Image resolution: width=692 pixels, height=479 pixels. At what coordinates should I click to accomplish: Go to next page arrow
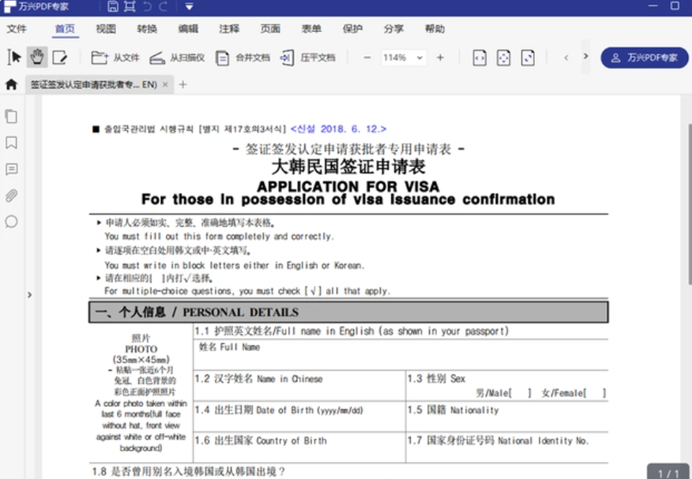pos(586,56)
